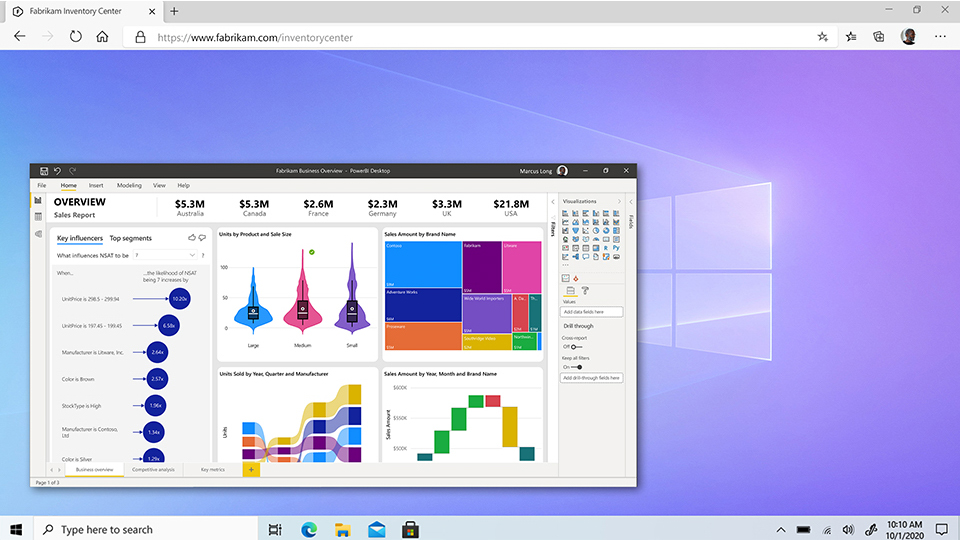This screenshot has height=540, width=960.
Task: Collapse the Visualizations pane chevron
Action: 619,201
